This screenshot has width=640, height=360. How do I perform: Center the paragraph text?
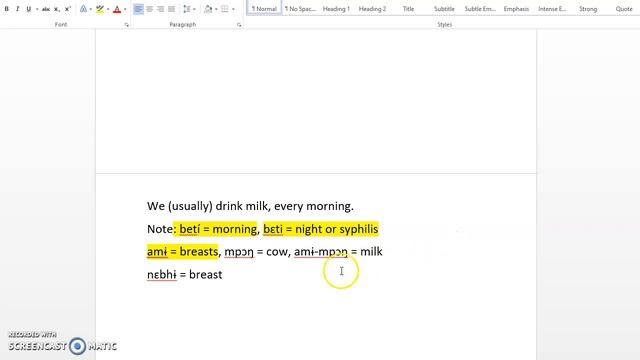pyautogui.click(x=150, y=9)
